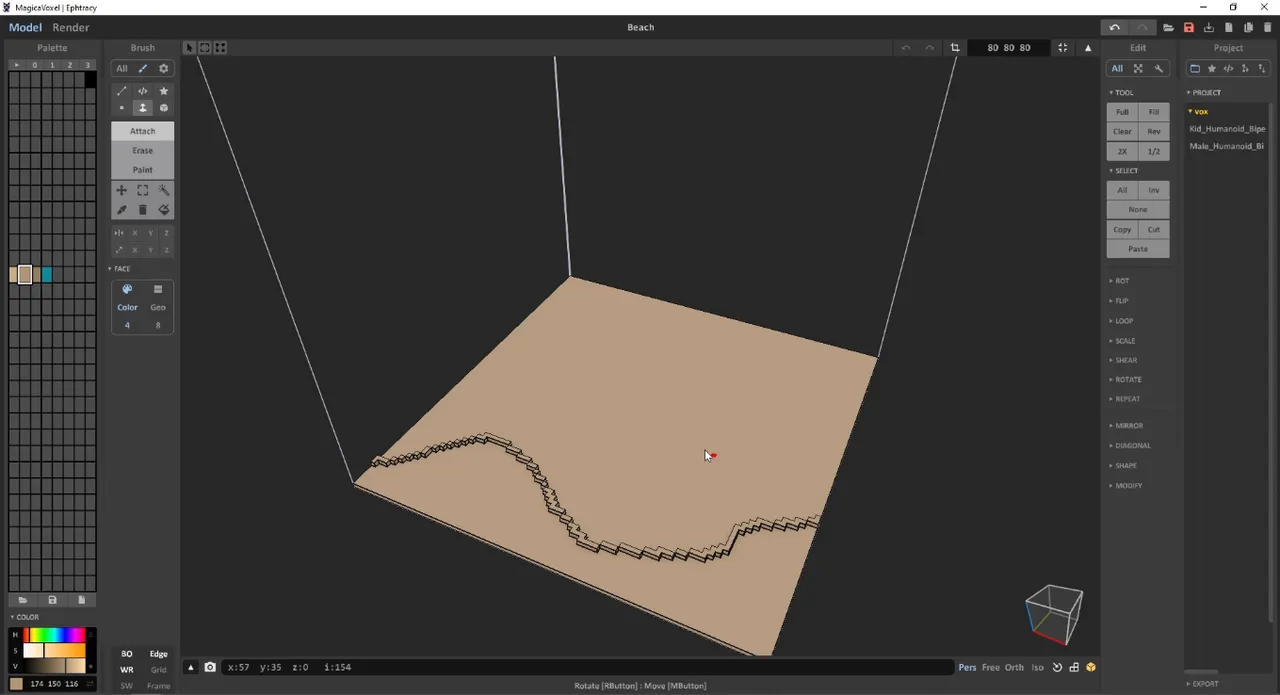This screenshot has height=695, width=1280.
Task: Select the single voxel brush icon
Action: pos(122,108)
